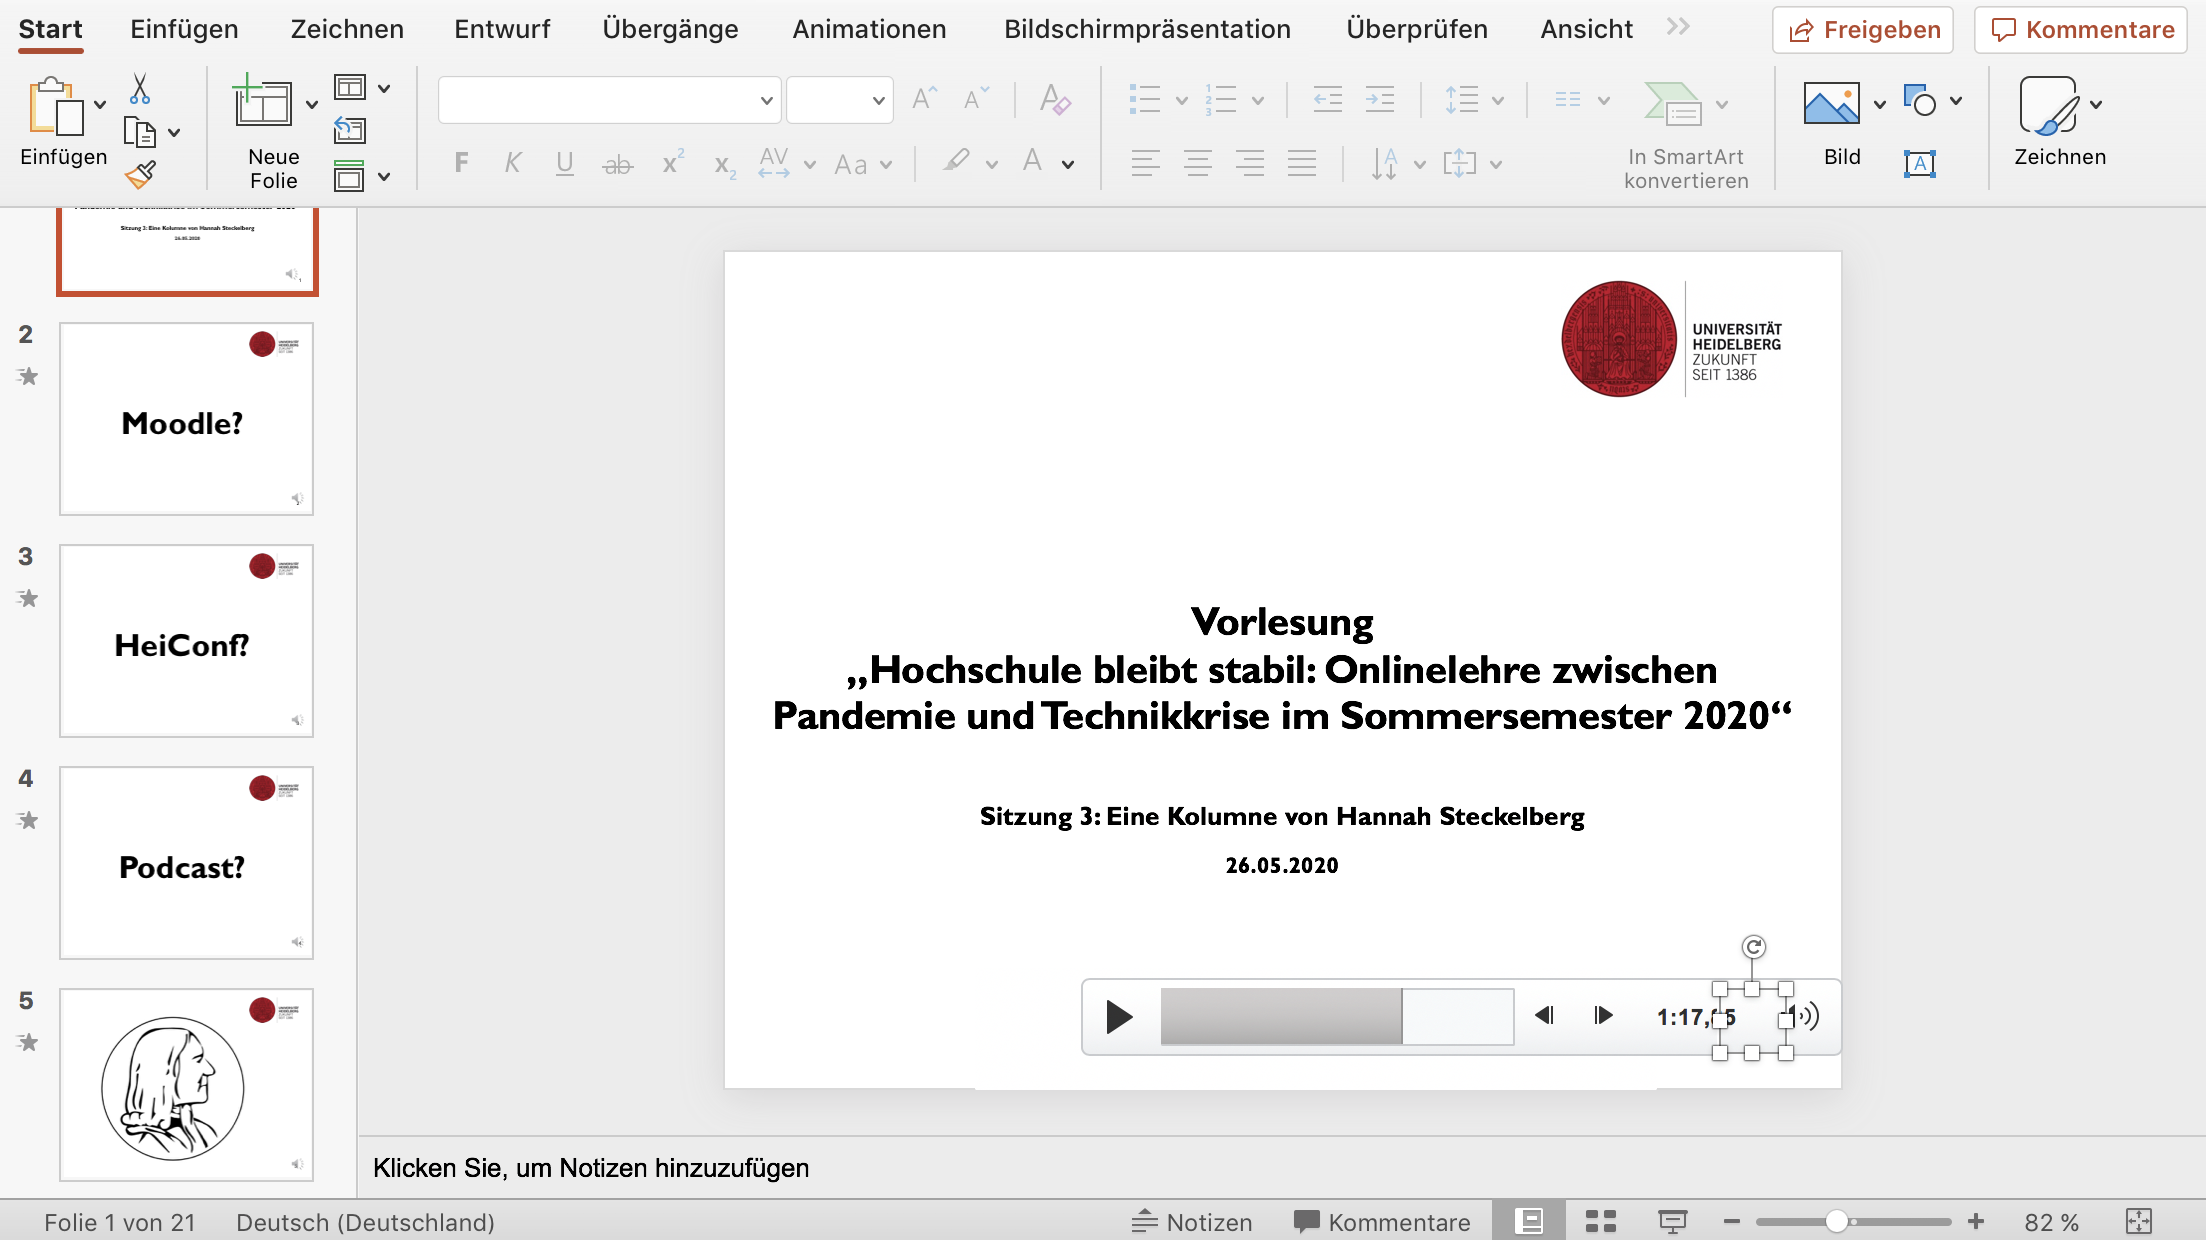
Task: Click the Neue Folie button
Action: pyautogui.click(x=264, y=104)
